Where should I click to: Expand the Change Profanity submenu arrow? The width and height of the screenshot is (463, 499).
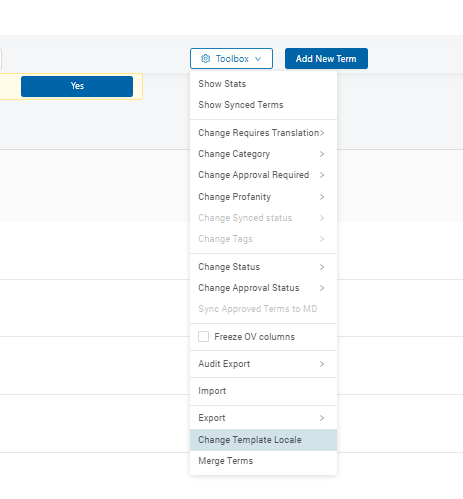pos(322,197)
